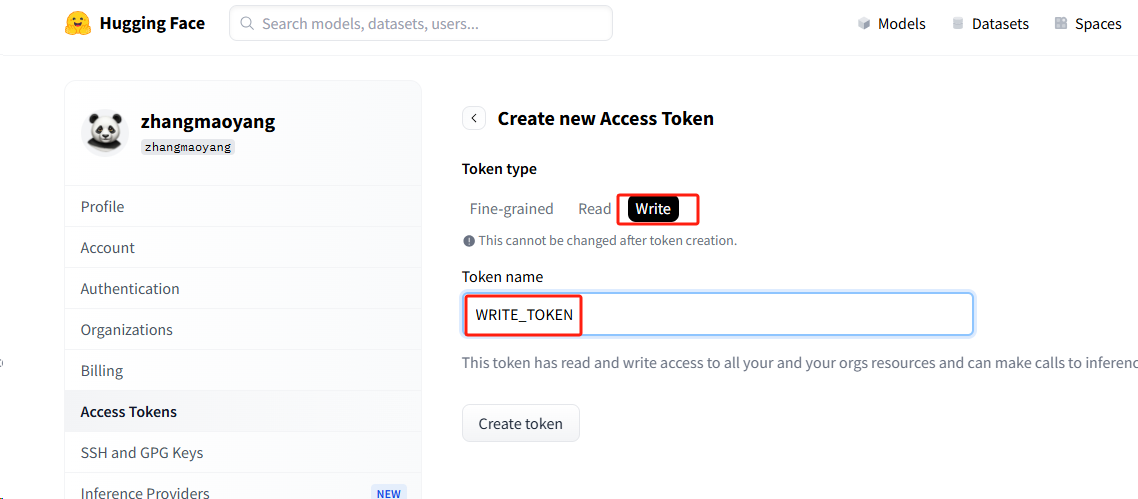Image resolution: width=1138 pixels, height=499 pixels.
Task: Select the Fine-grained token type
Action: [x=512, y=209]
